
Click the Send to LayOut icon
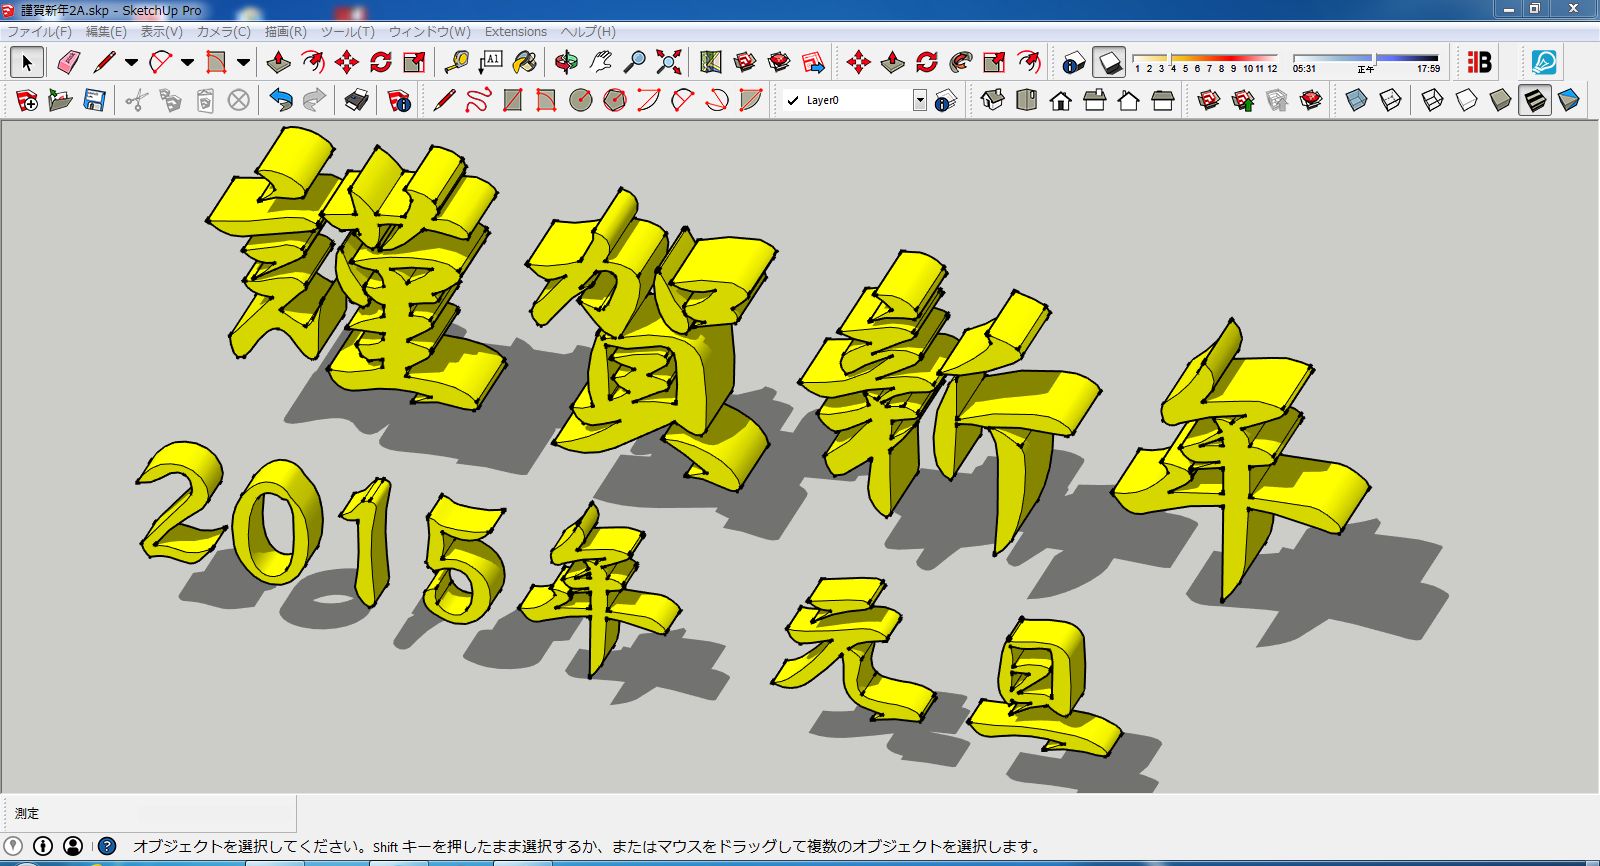click(814, 63)
